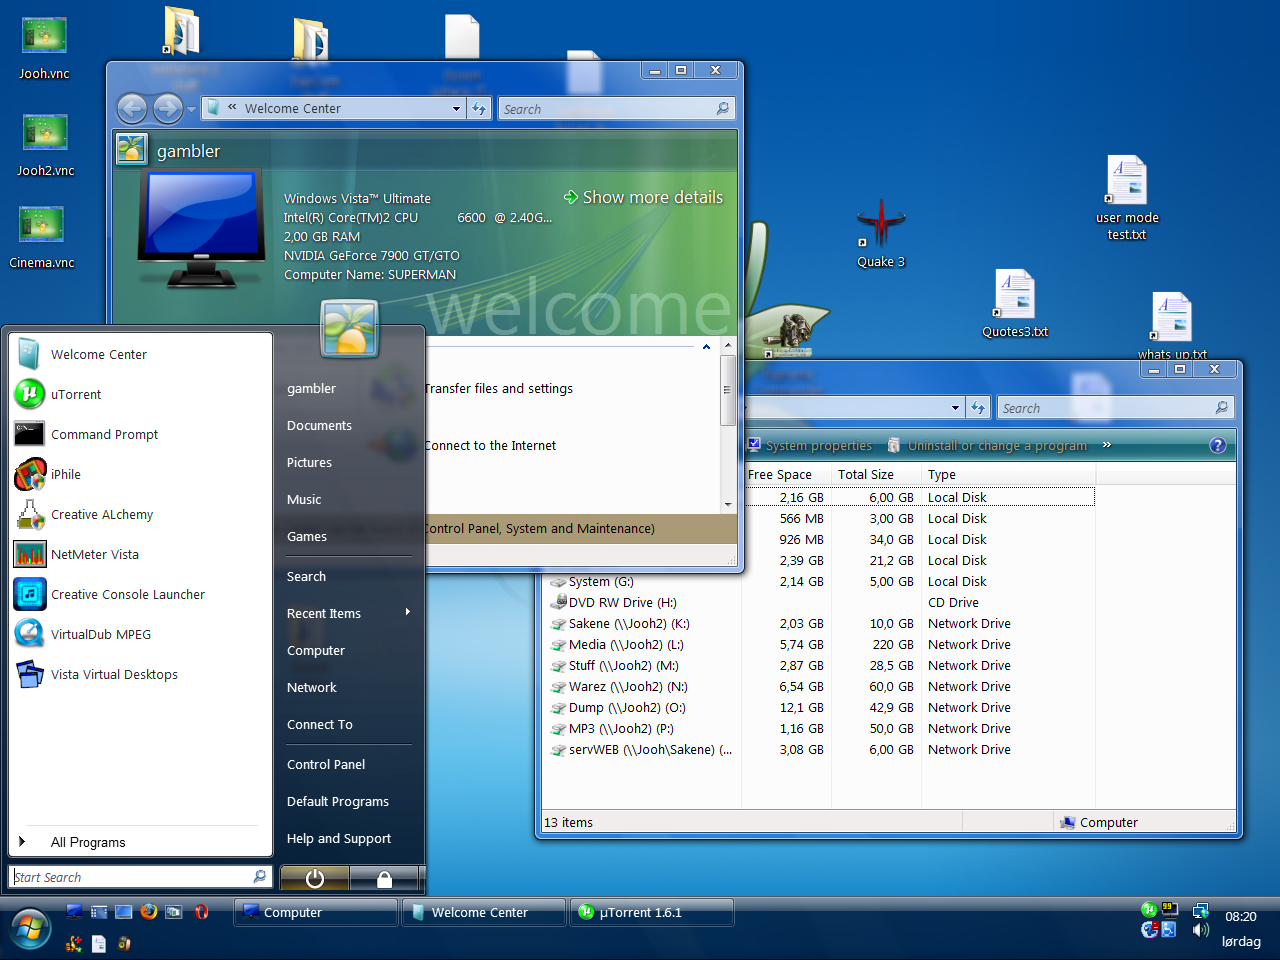Viewport: 1280px width, 960px height.
Task: Select the Warez (\\Jooh2) (N:) network drive
Action: (620, 686)
